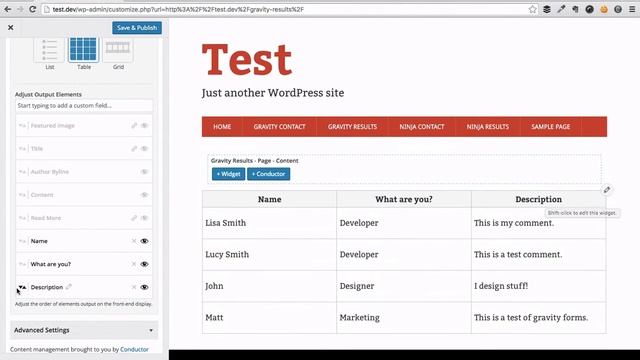Open the SAMPLE PAGE menu item

(551, 127)
